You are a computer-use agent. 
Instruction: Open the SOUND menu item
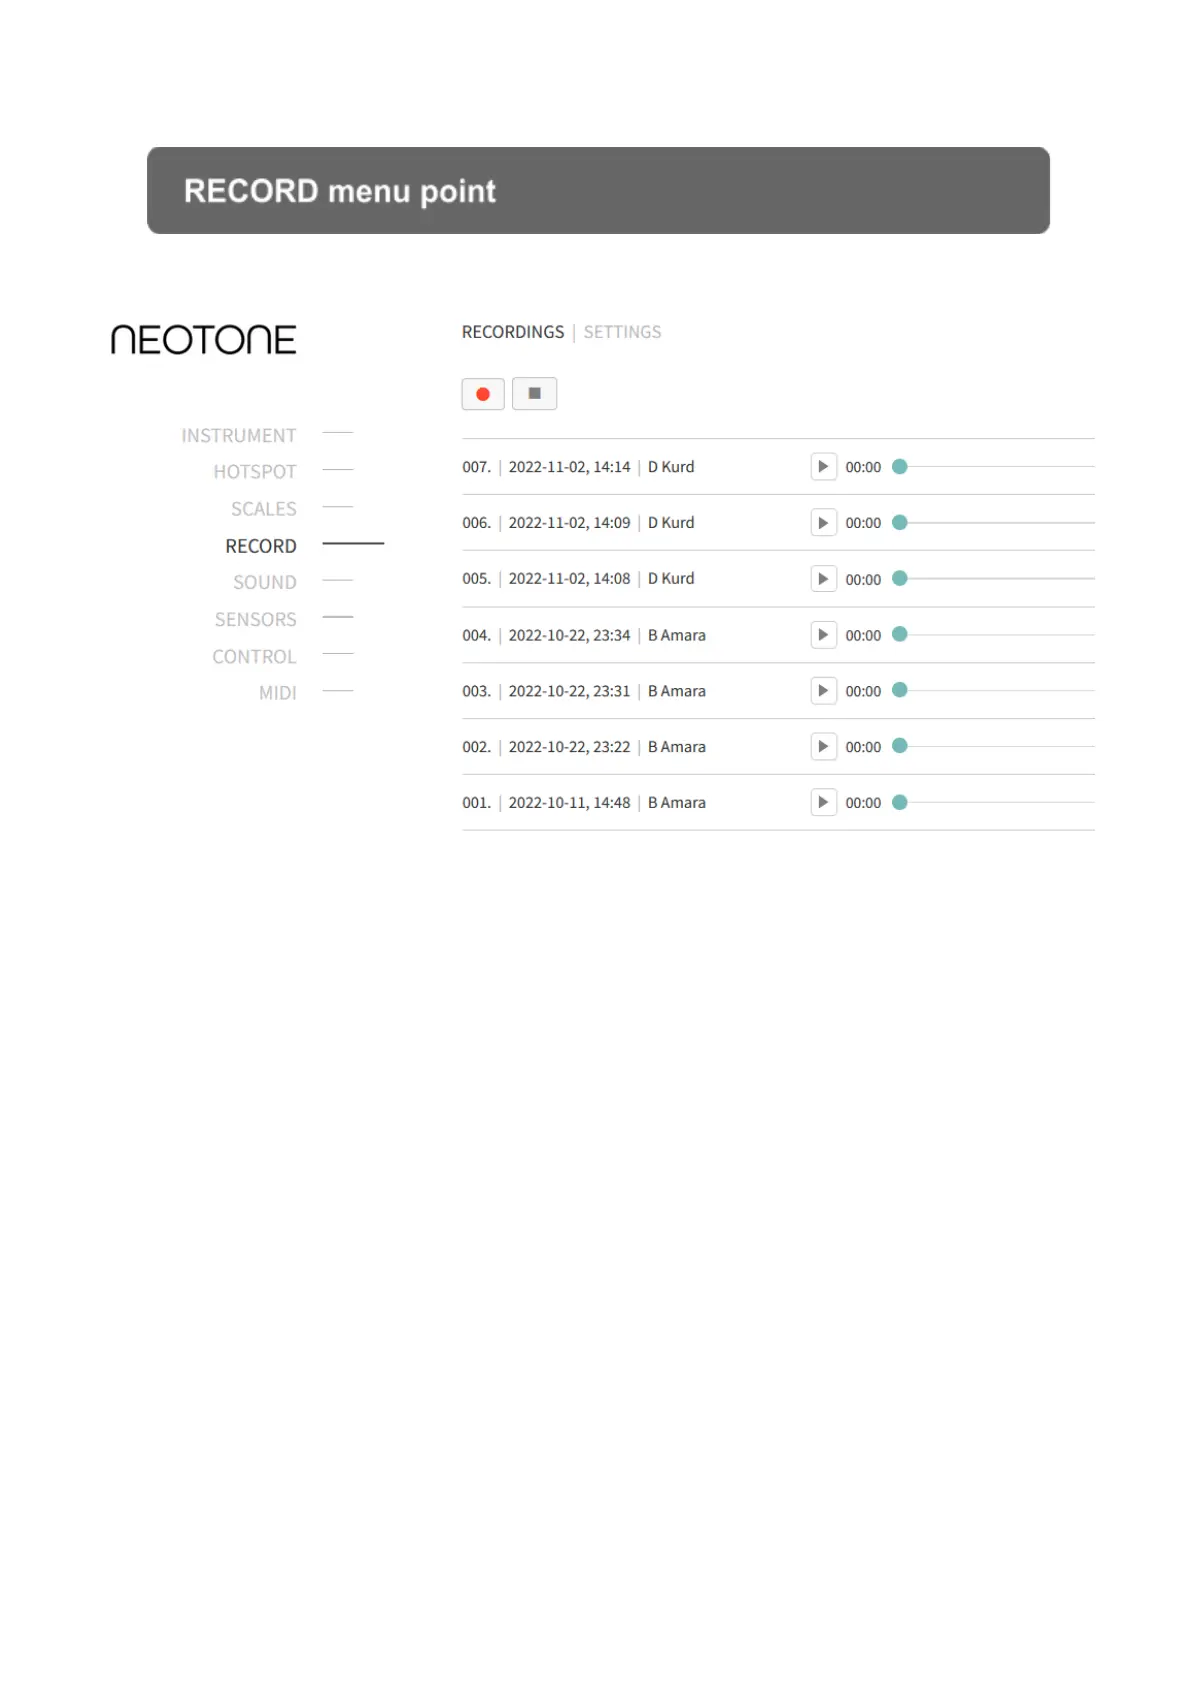(265, 582)
